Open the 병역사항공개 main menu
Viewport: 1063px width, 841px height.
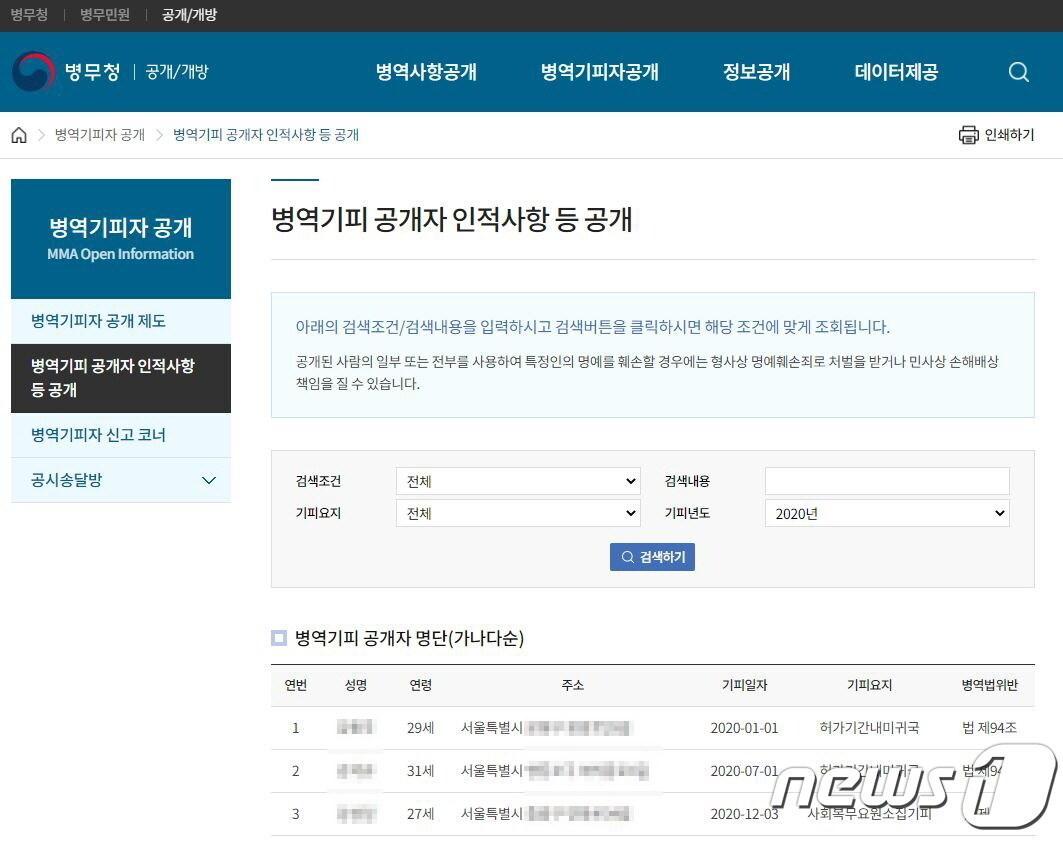(426, 72)
